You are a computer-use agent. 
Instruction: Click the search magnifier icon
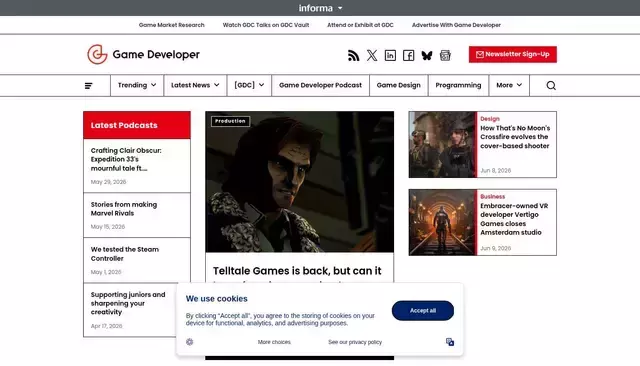pos(551,85)
